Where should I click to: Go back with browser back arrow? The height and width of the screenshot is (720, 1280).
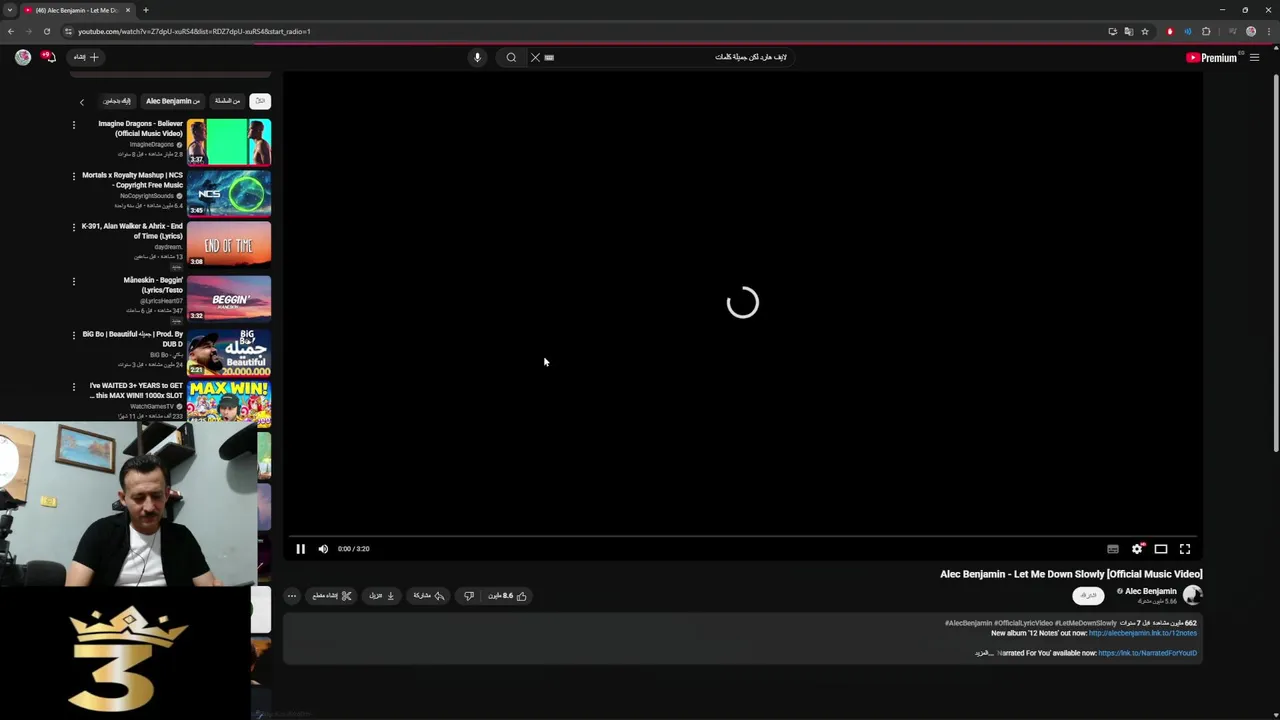(11, 31)
